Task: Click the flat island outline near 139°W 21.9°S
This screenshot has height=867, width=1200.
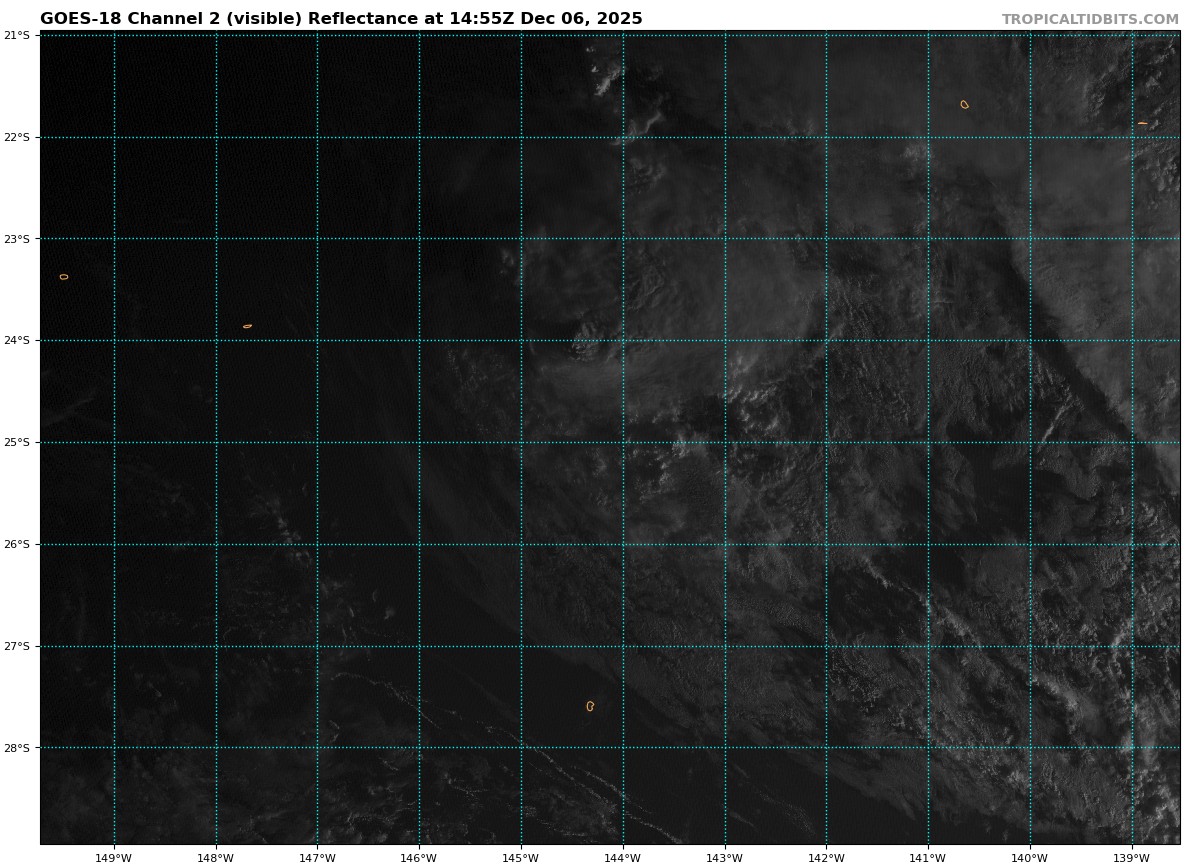Action: click(1142, 123)
